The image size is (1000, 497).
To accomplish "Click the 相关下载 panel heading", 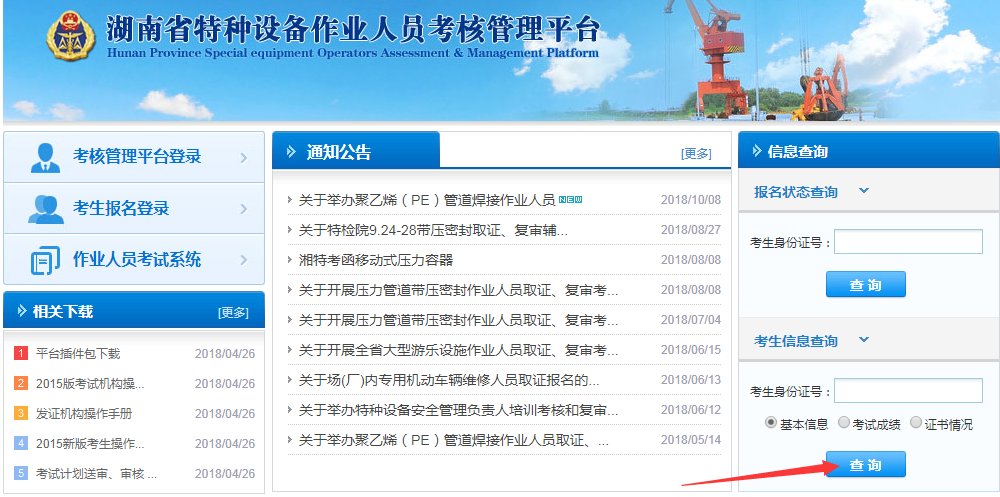I will tap(63, 311).
